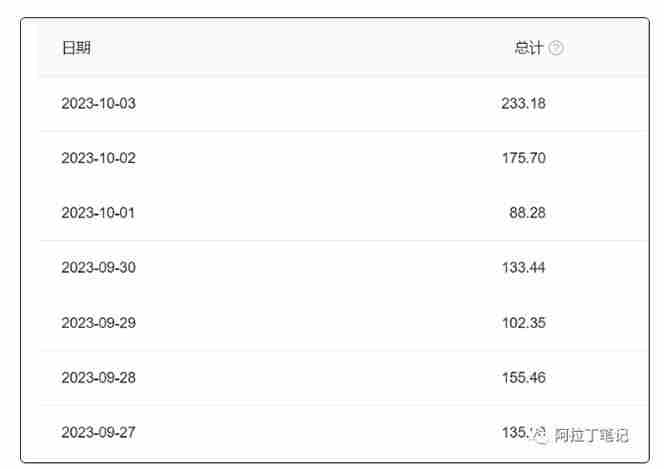Screen dimensions: 664x469
Task: Select the 2023-09-30 date cell
Action: (x=99, y=268)
